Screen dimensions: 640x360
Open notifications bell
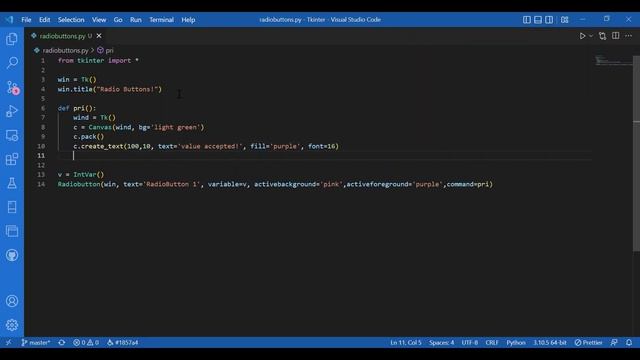tap(629, 342)
